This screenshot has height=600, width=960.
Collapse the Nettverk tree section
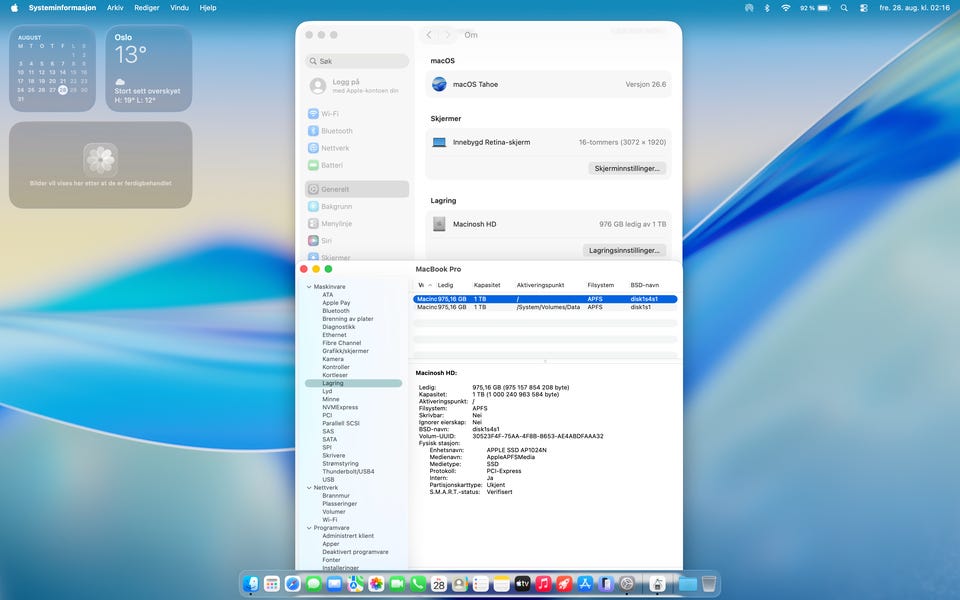(x=309, y=488)
